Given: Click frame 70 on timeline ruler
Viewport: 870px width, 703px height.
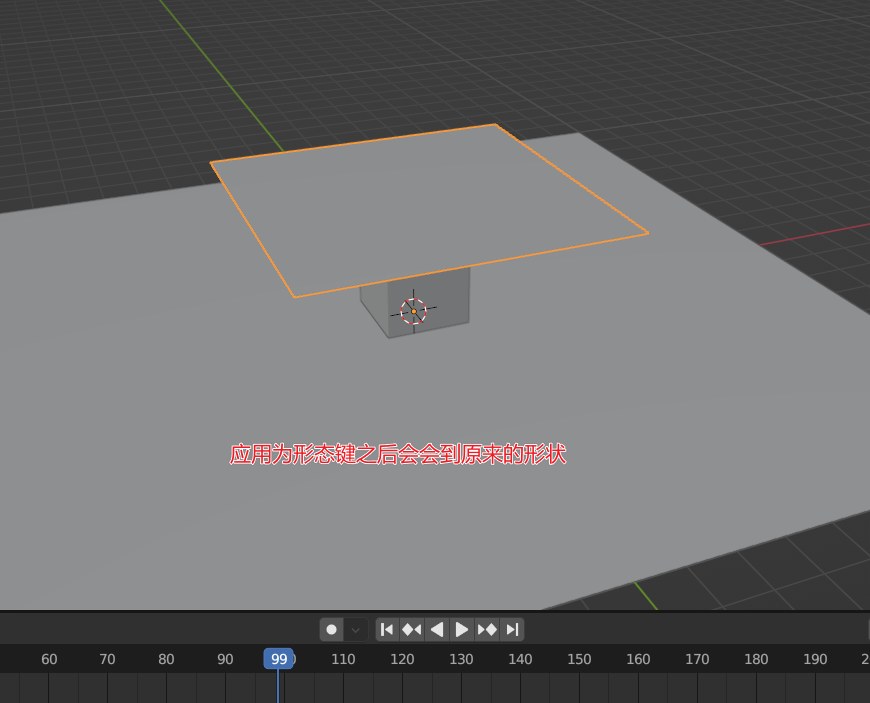Looking at the screenshot, I should [x=107, y=659].
